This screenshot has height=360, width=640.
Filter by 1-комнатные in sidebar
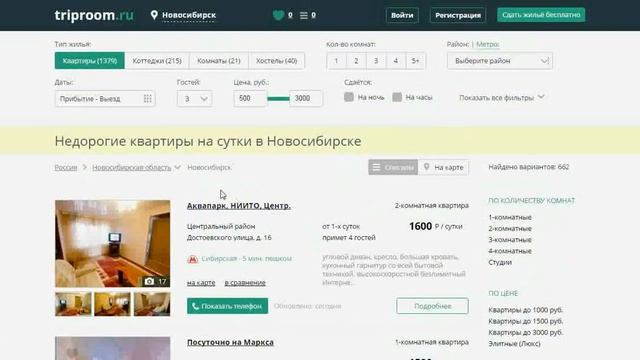point(510,217)
